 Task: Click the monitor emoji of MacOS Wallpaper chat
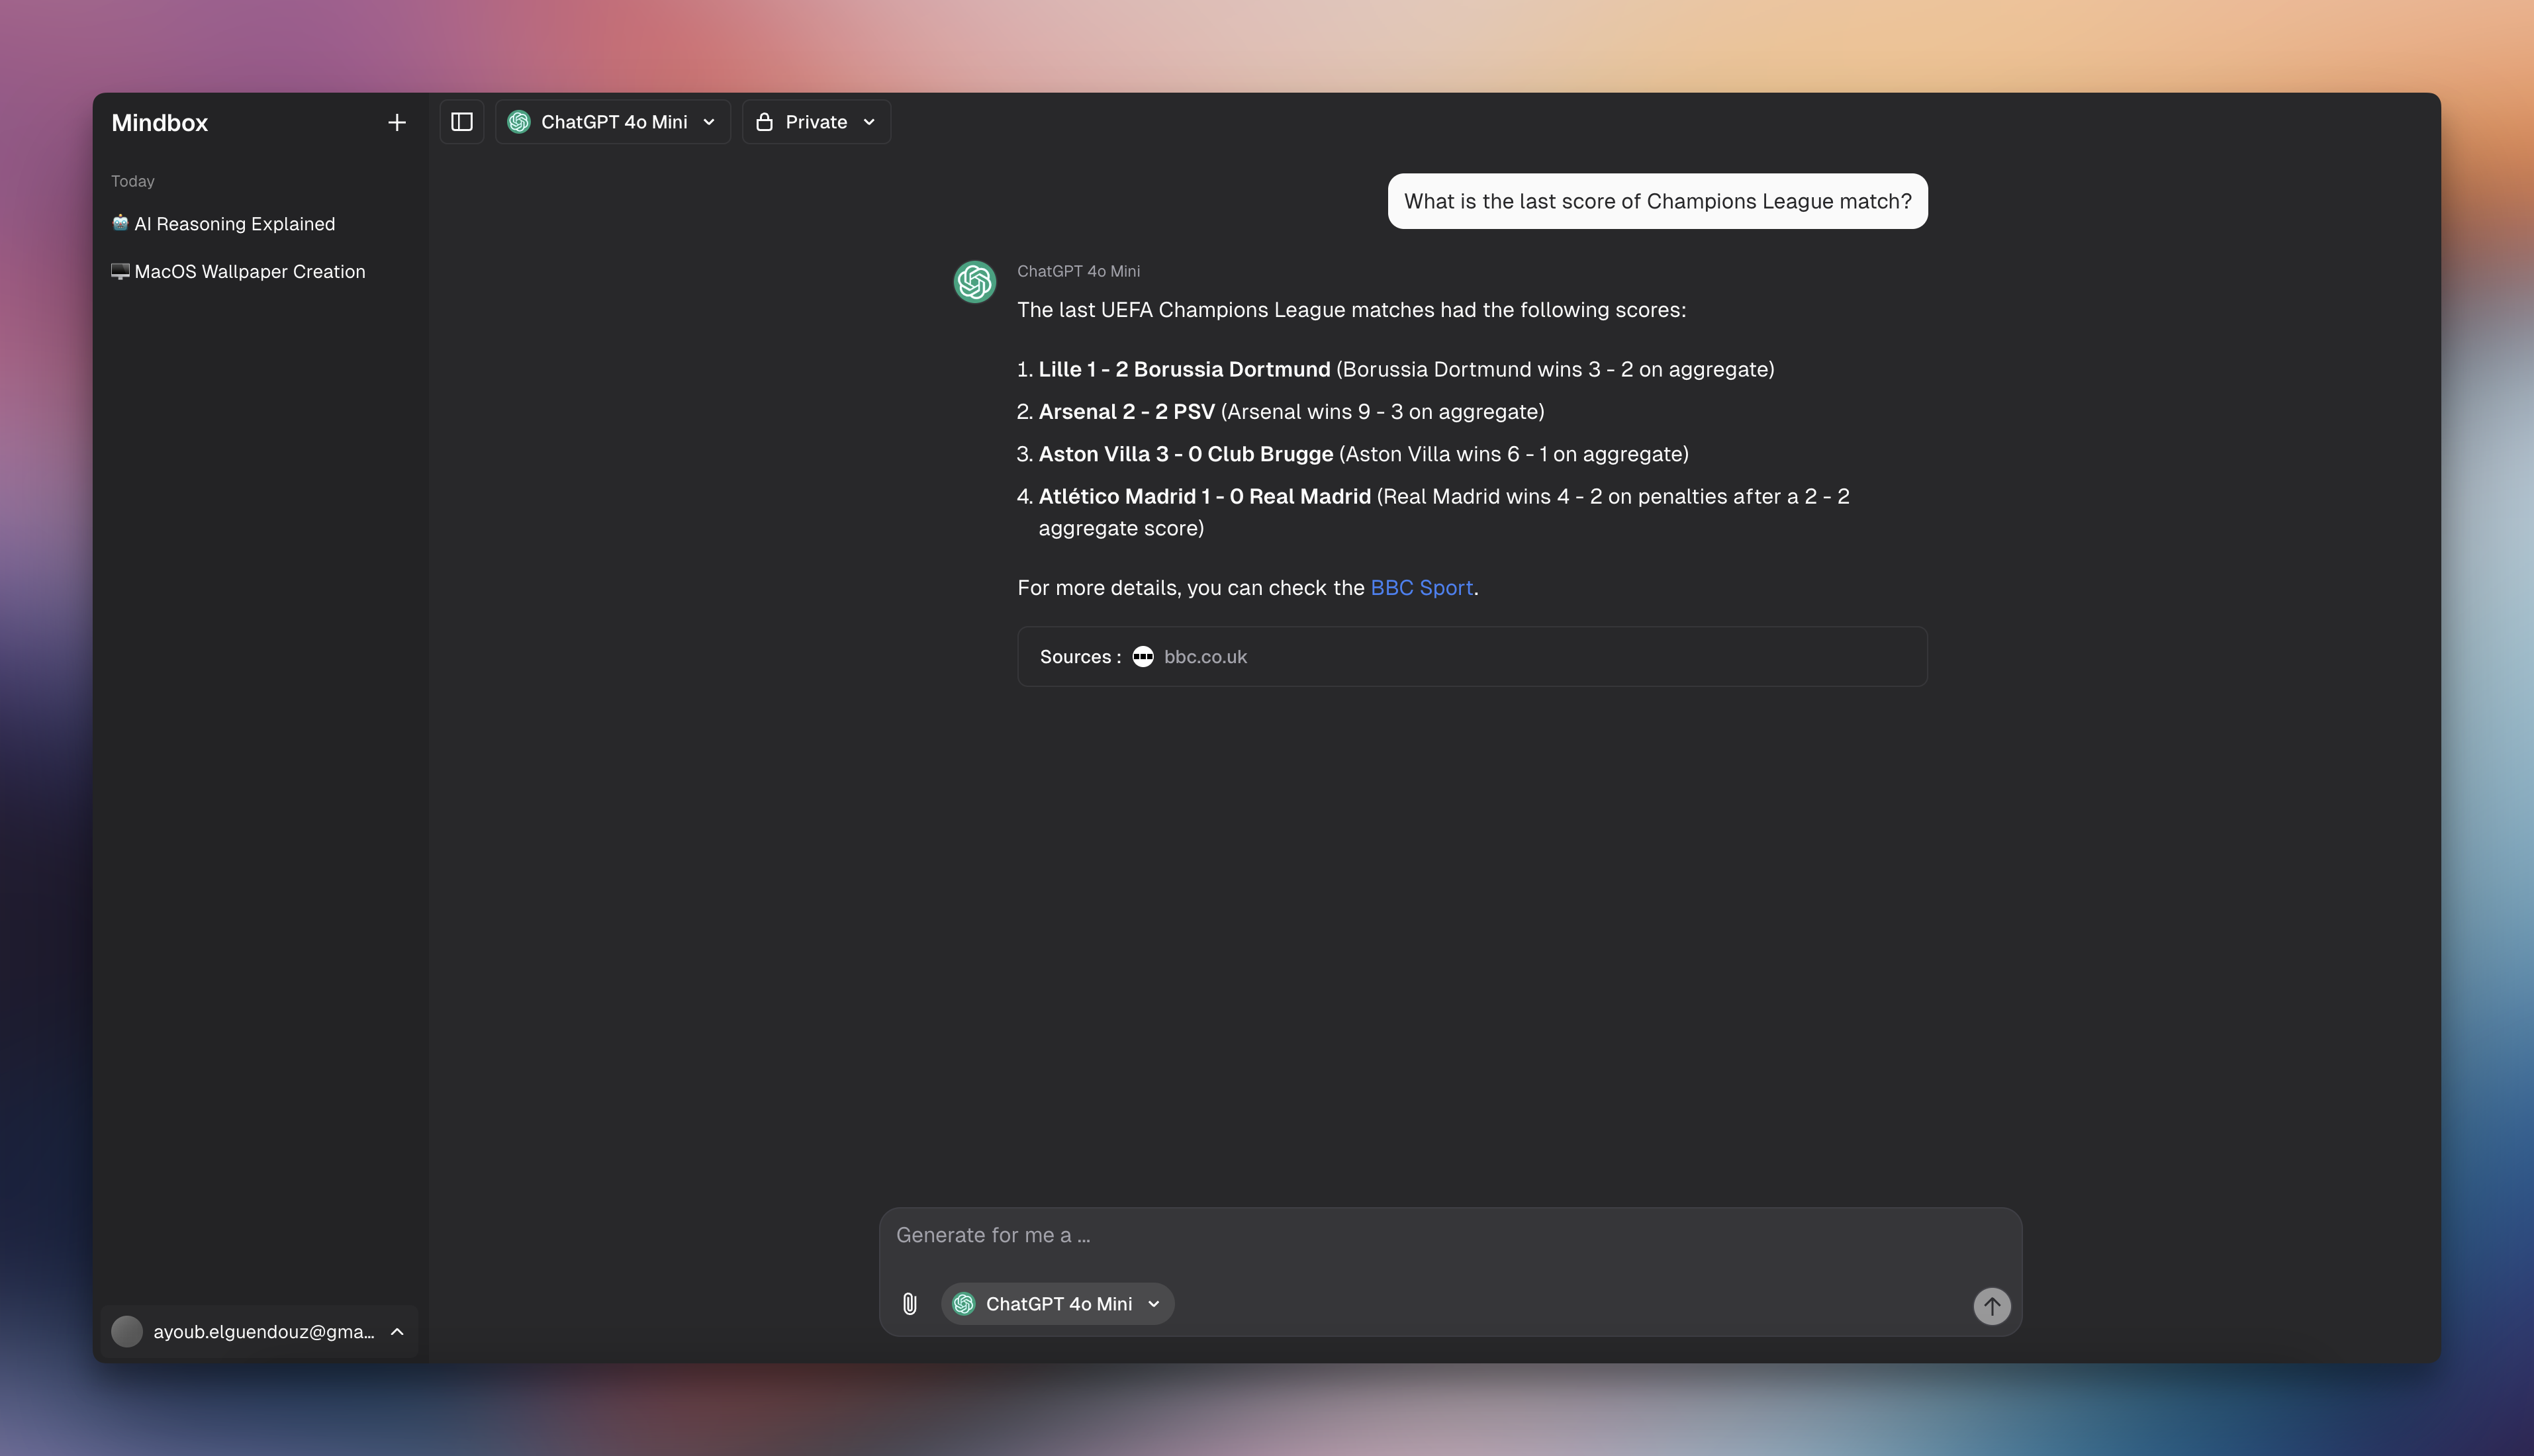point(120,271)
